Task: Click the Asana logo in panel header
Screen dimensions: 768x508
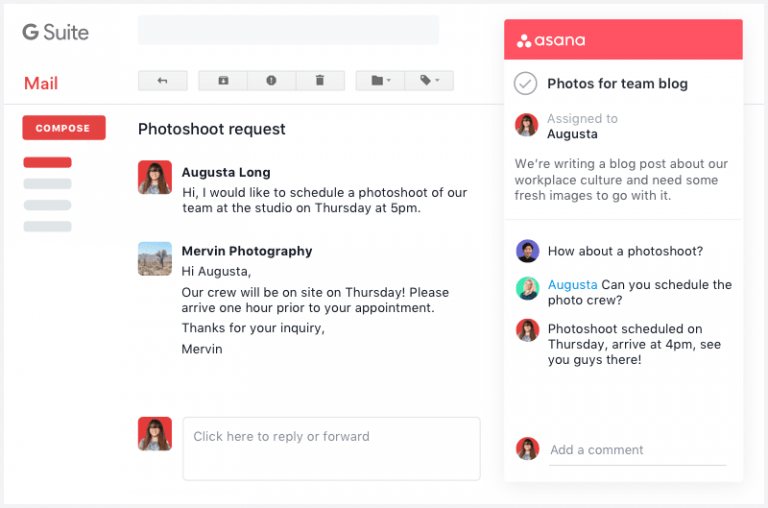Action: 551,40
